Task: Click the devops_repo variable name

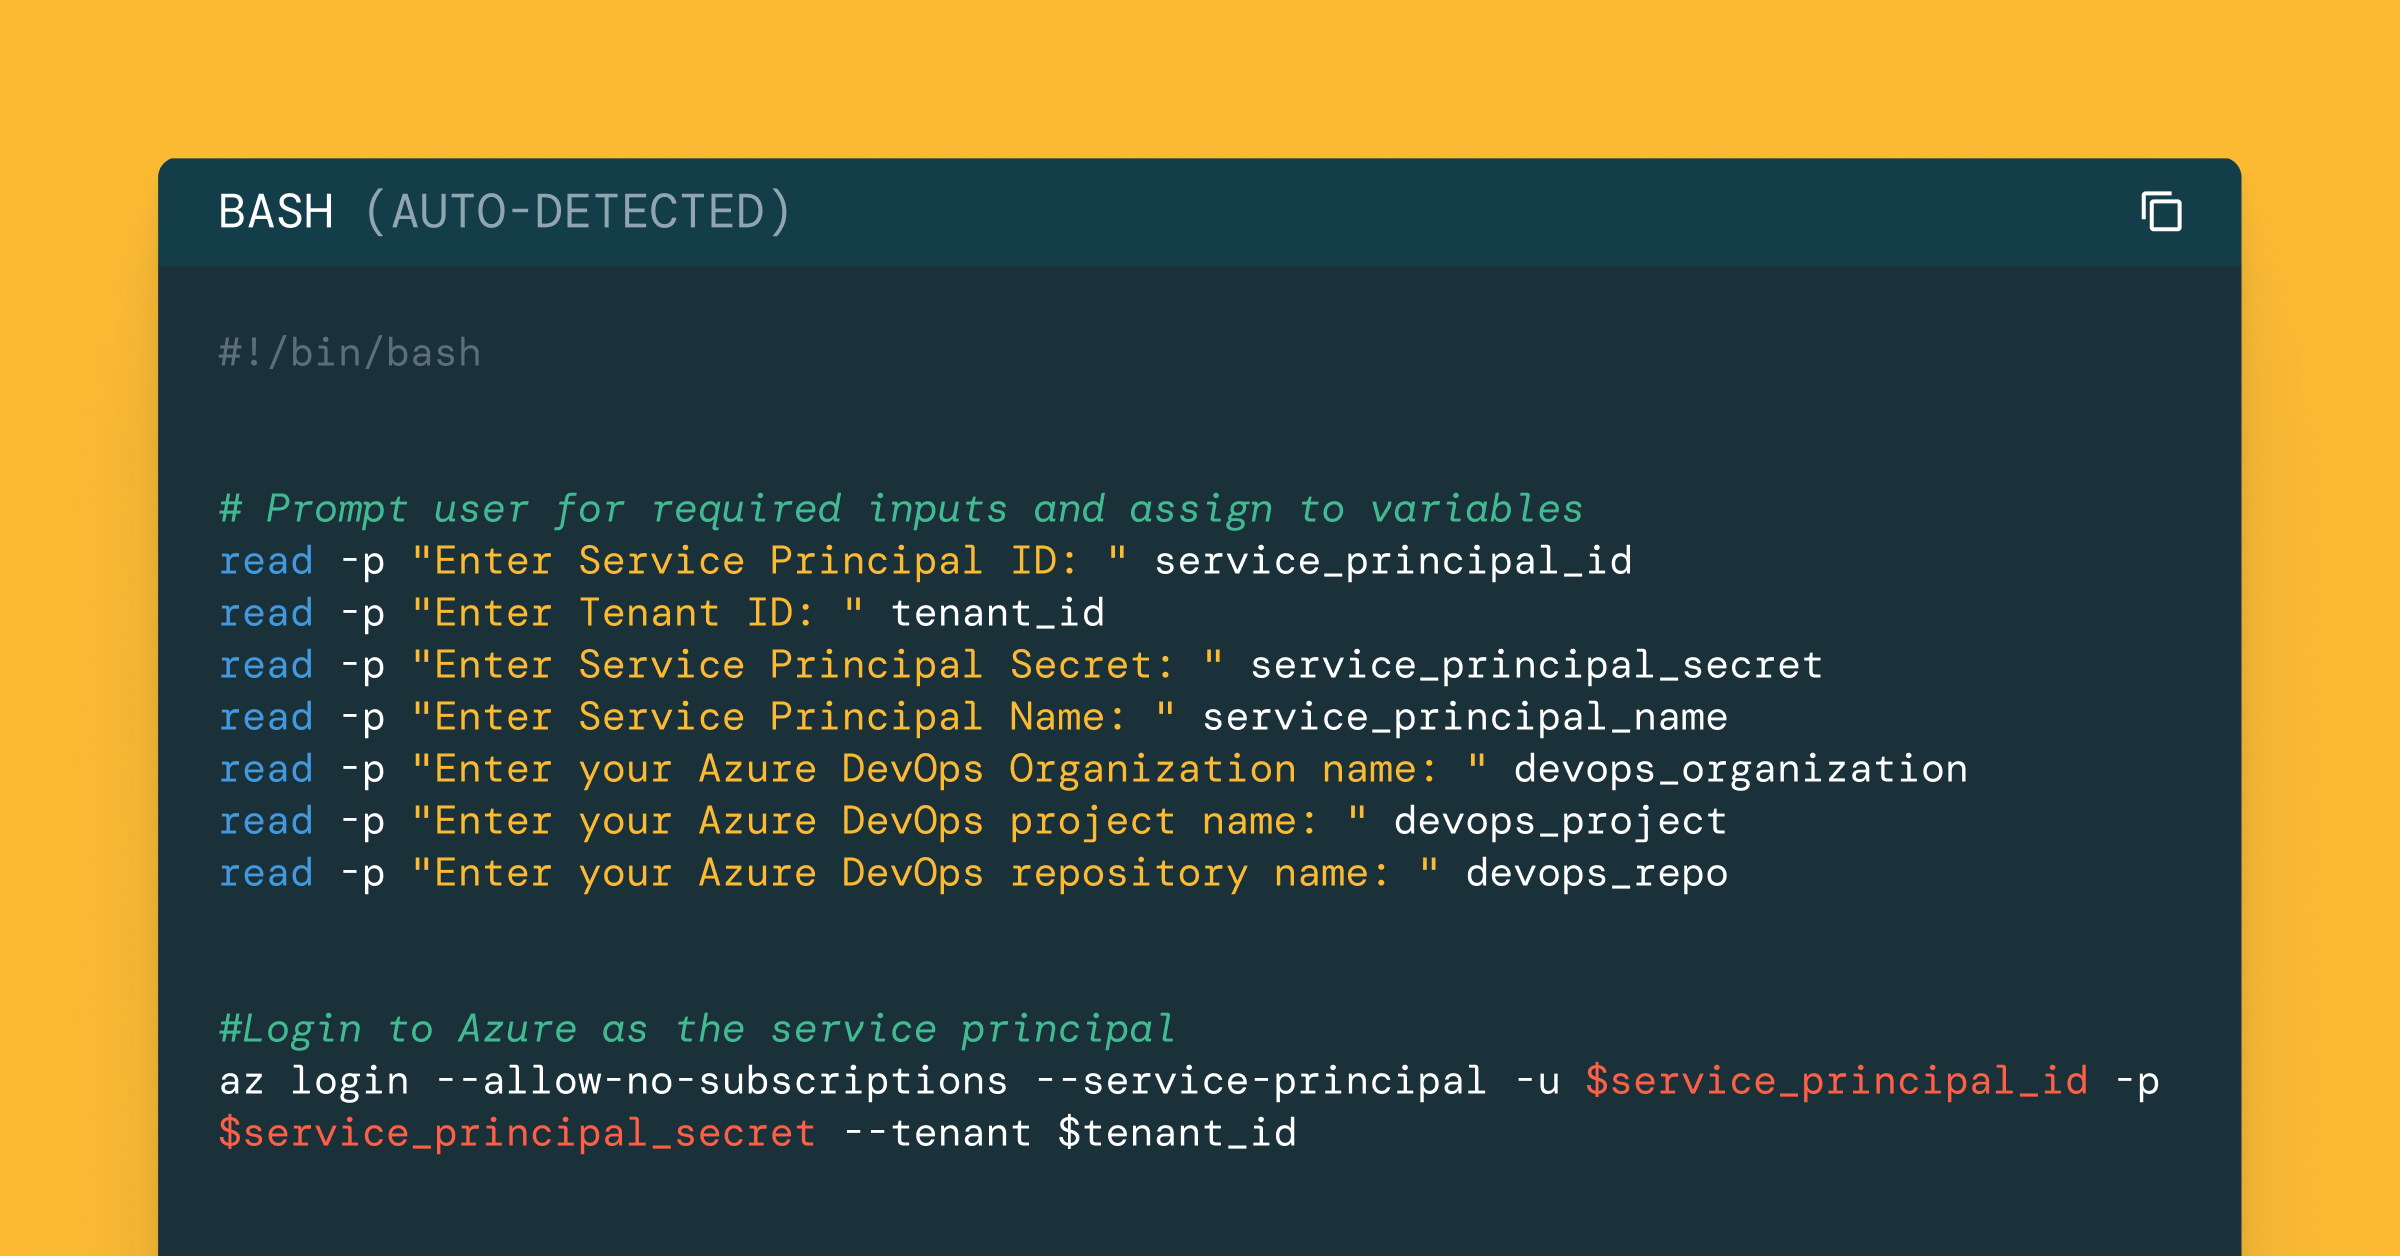Action: (x=1596, y=872)
